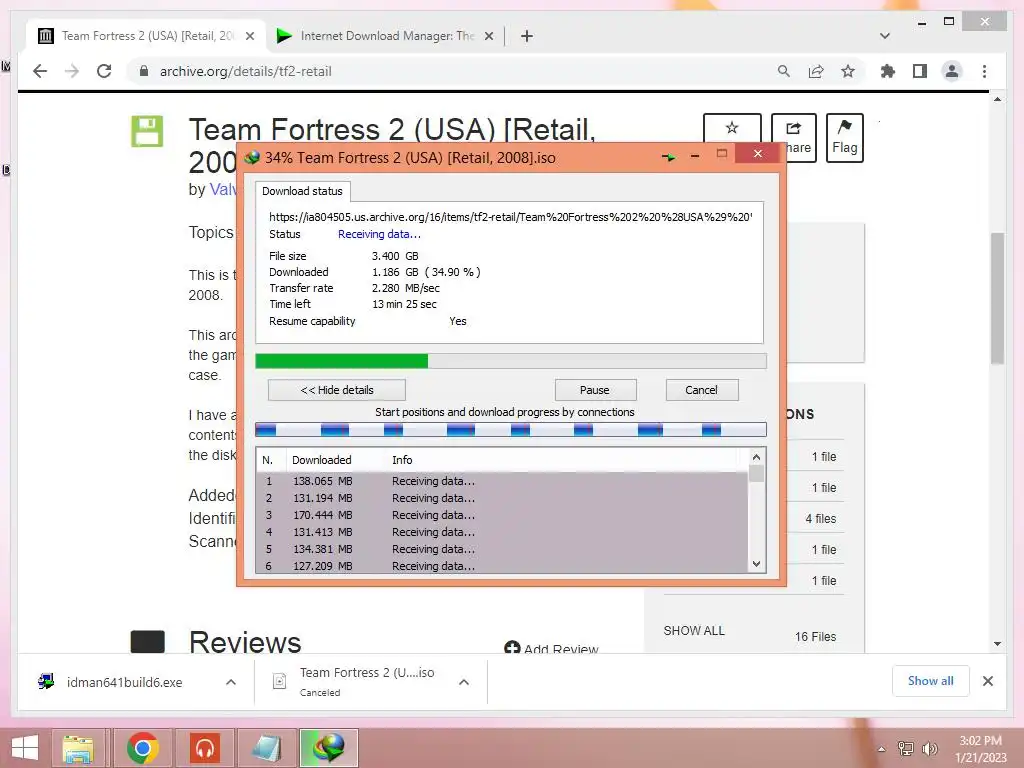Click the share page icon in address bar

pyautogui.click(x=816, y=71)
